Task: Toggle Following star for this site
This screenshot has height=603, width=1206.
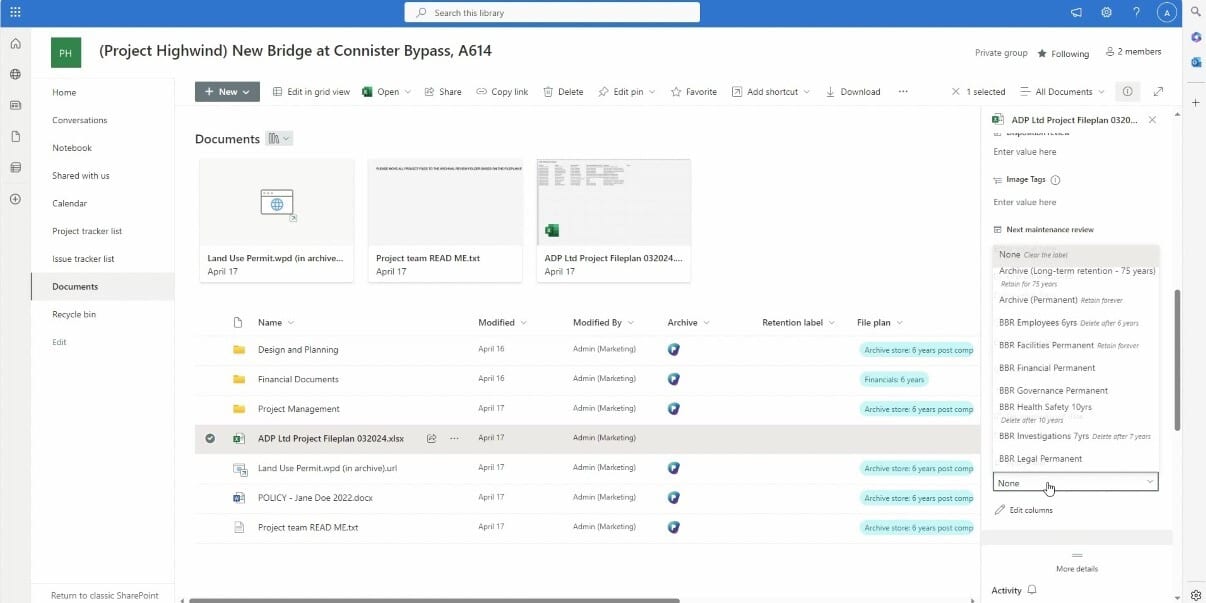Action: pyautogui.click(x=1063, y=53)
